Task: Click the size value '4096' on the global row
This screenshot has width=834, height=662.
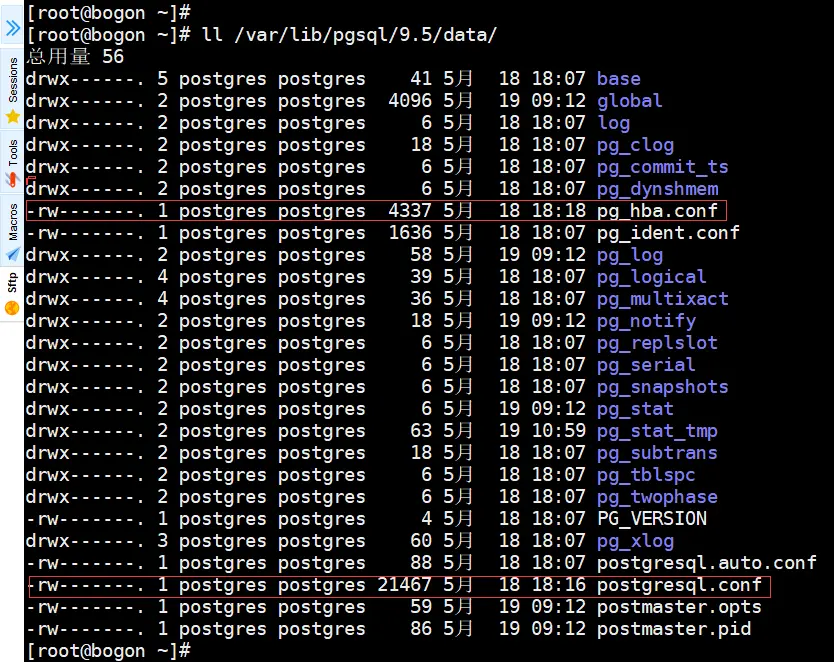Action: tap(410, 101)
